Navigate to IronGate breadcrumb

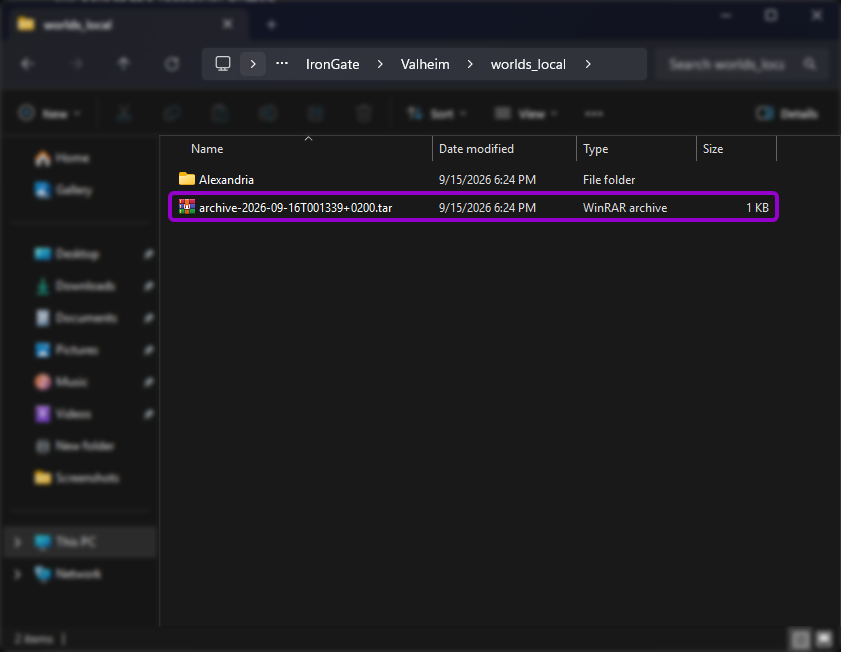point(333,64)
